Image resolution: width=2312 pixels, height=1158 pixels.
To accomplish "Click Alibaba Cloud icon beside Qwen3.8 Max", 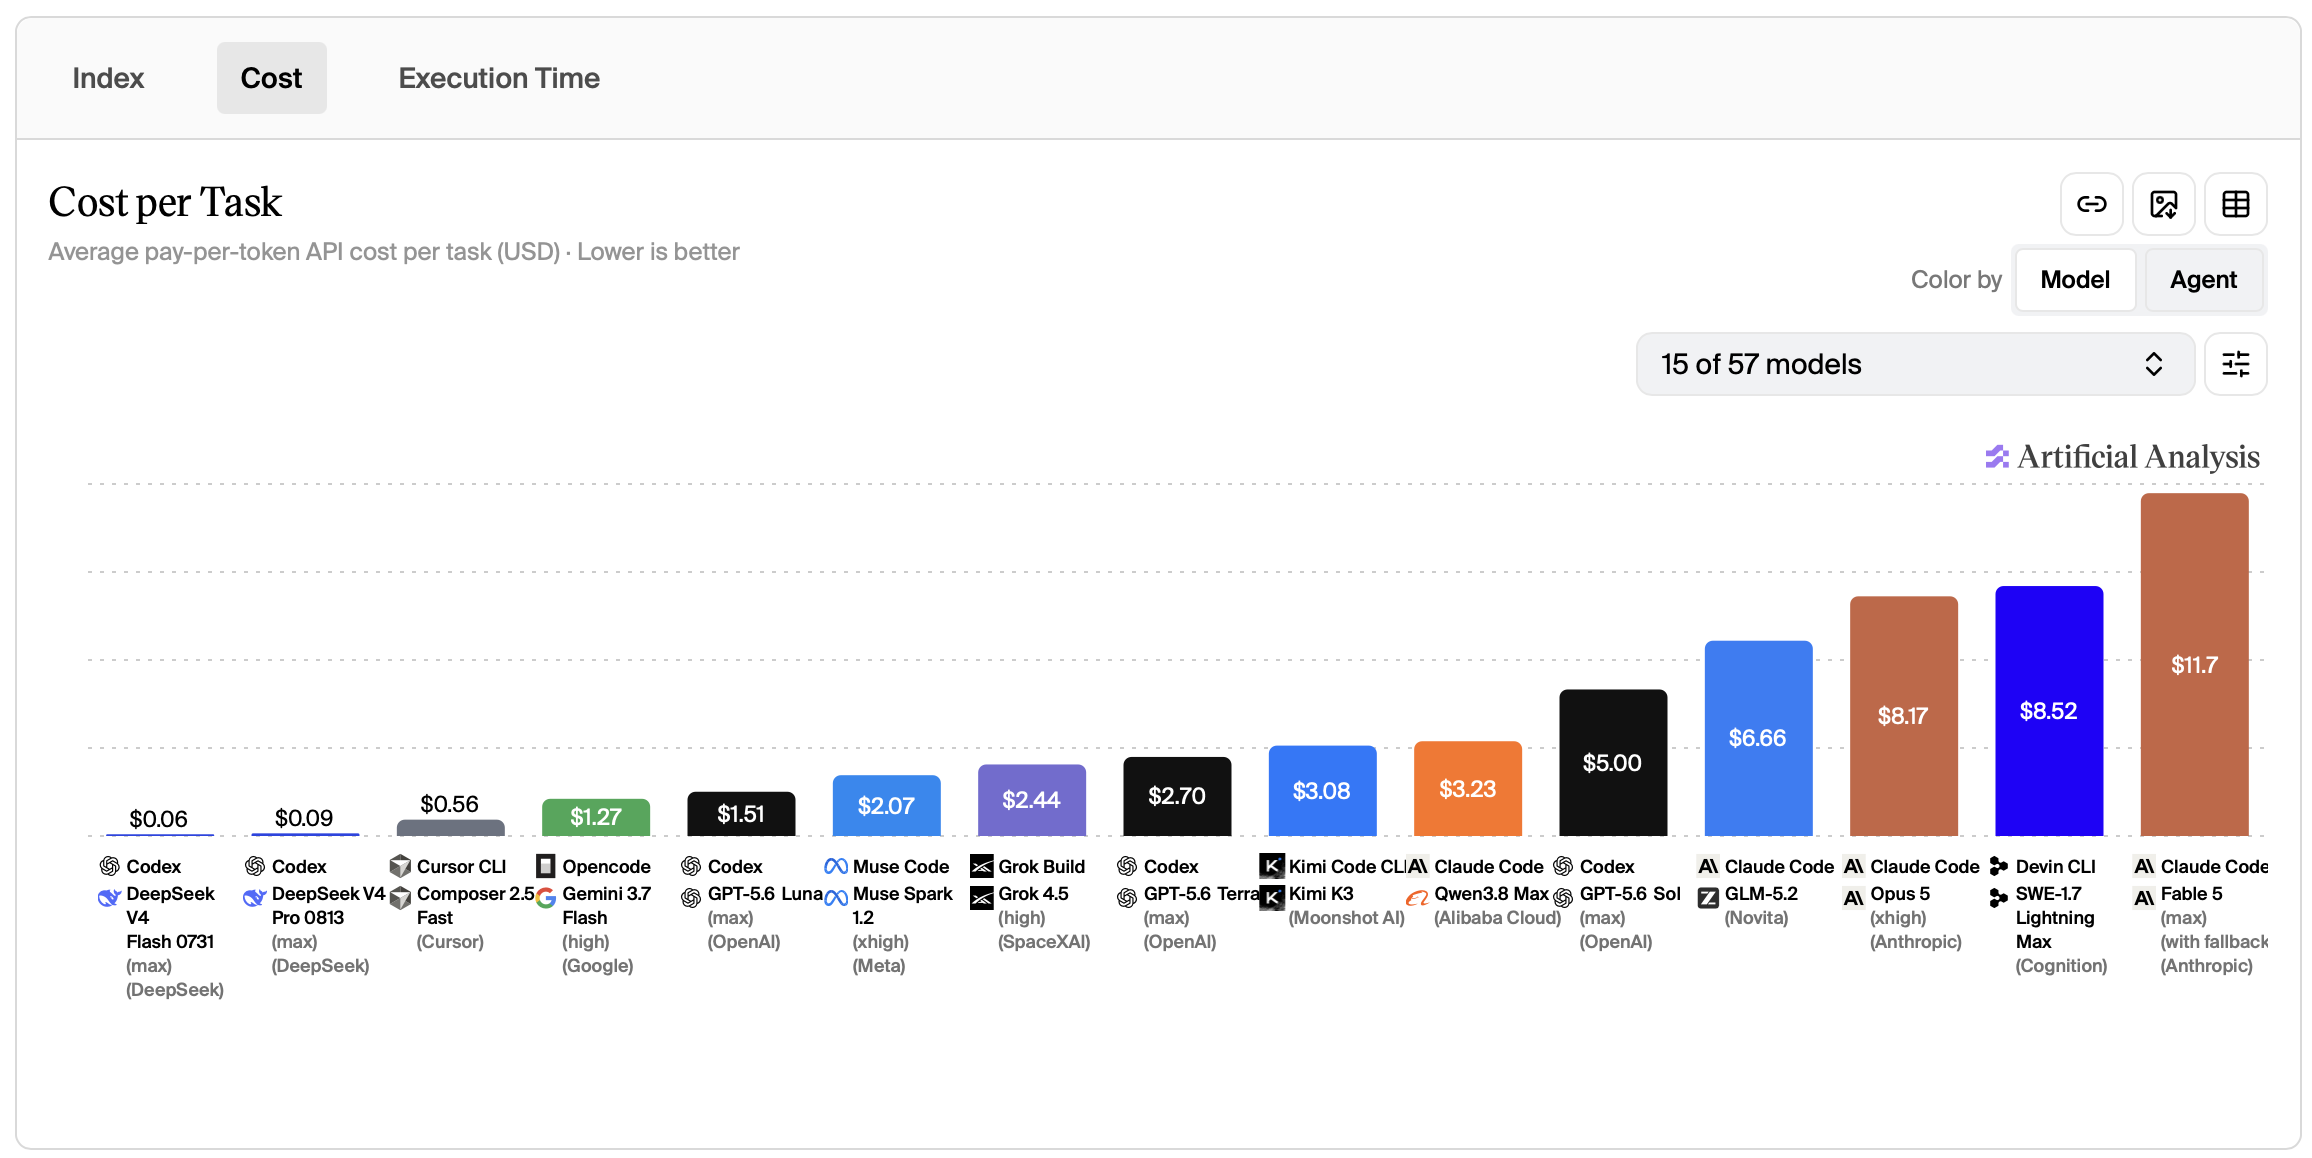I will click(1417, 897).
